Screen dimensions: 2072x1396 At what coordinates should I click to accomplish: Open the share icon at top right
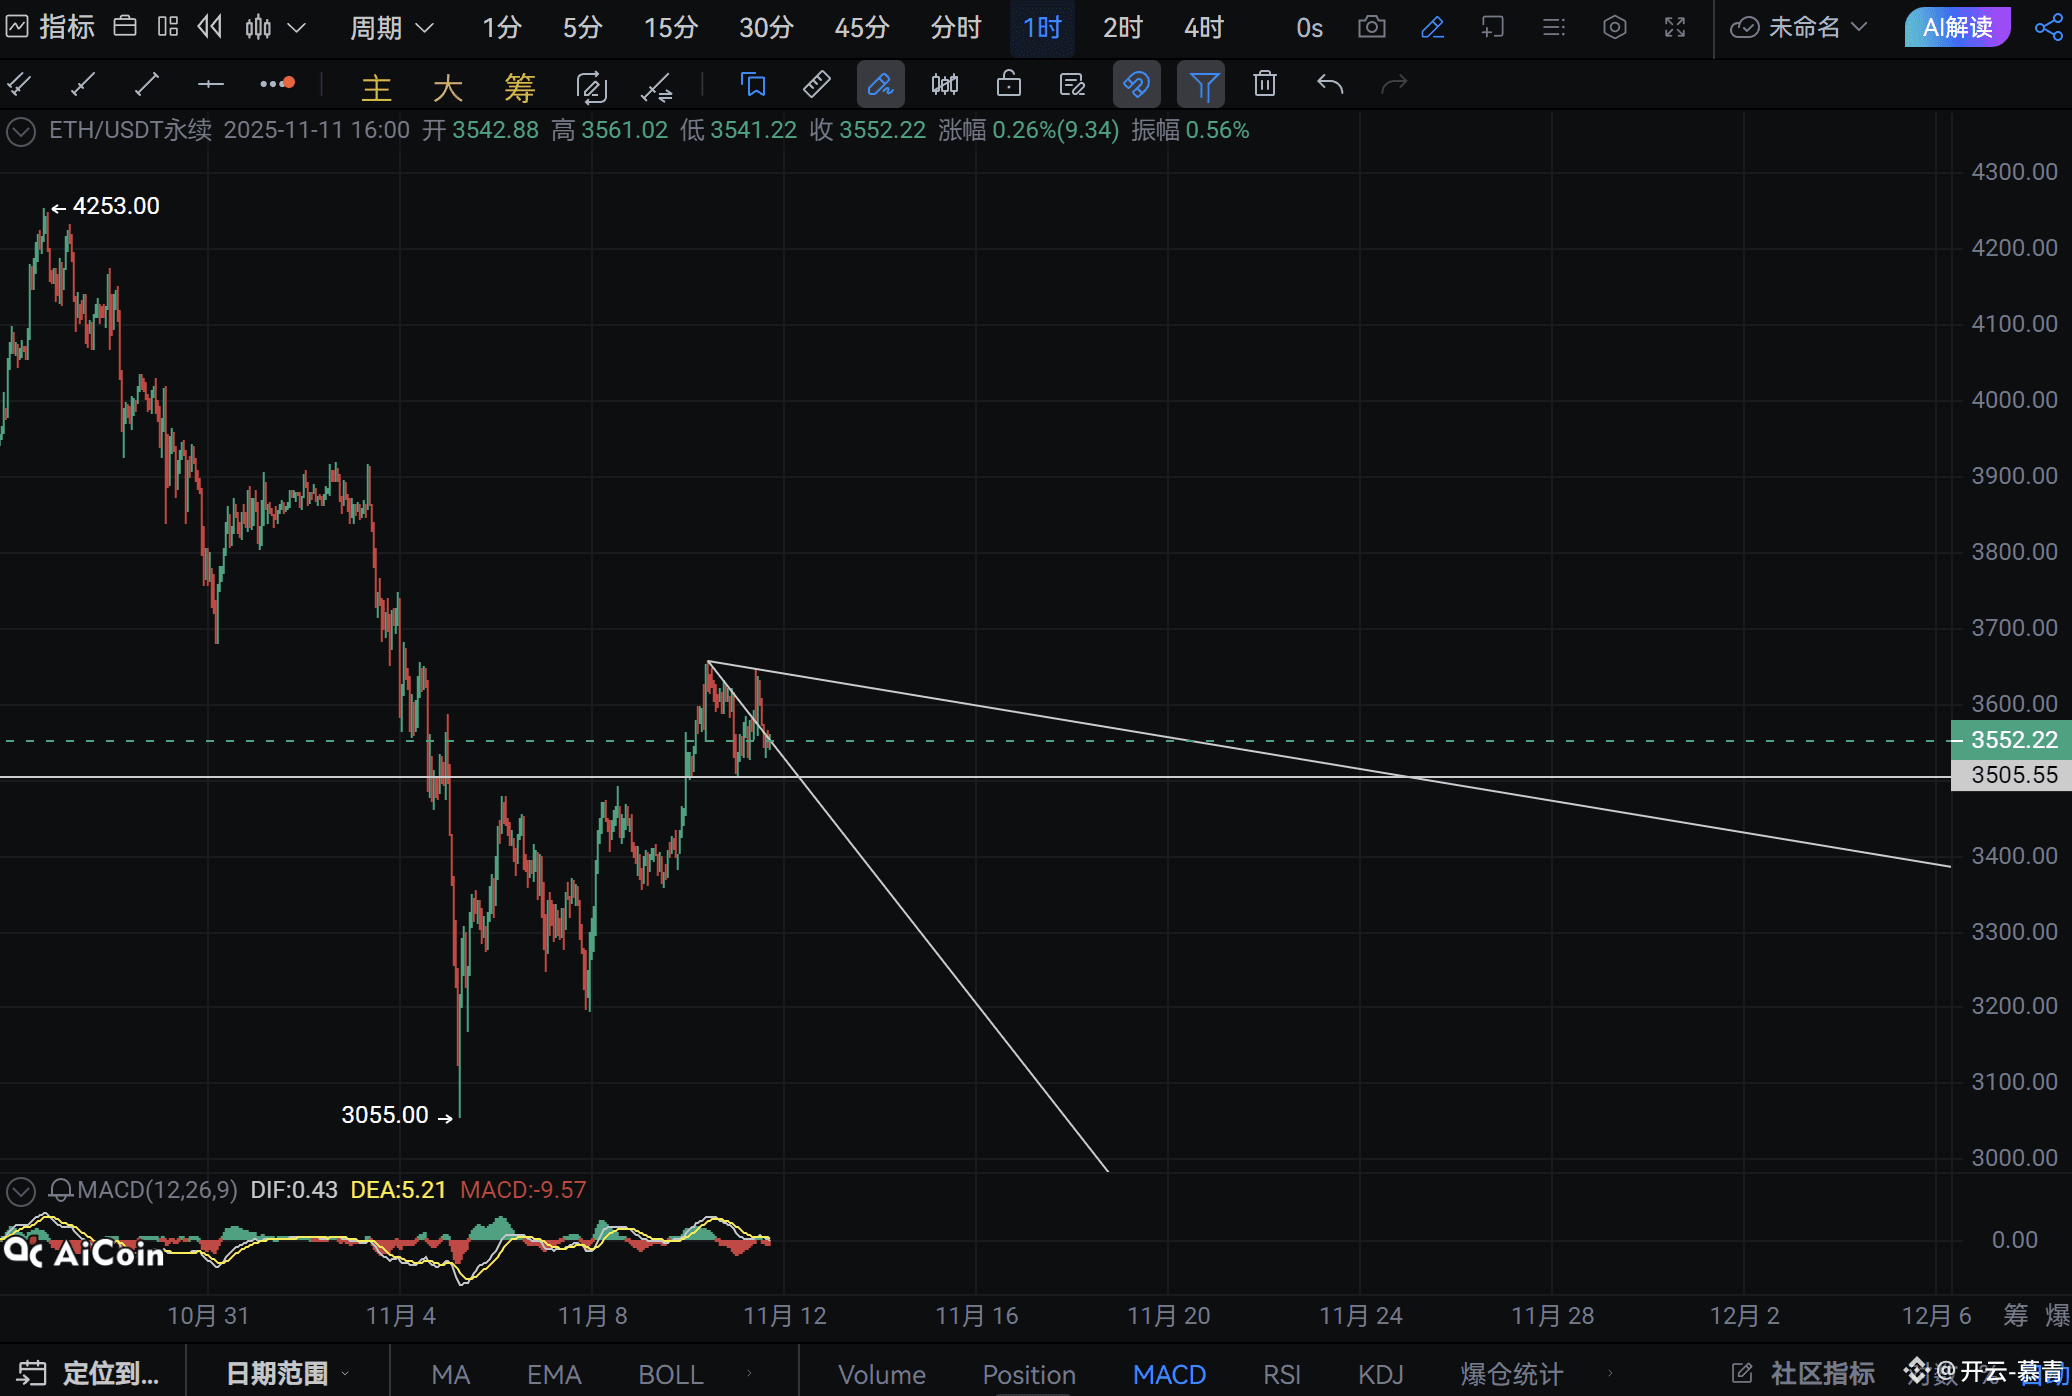pos(2048,27)
